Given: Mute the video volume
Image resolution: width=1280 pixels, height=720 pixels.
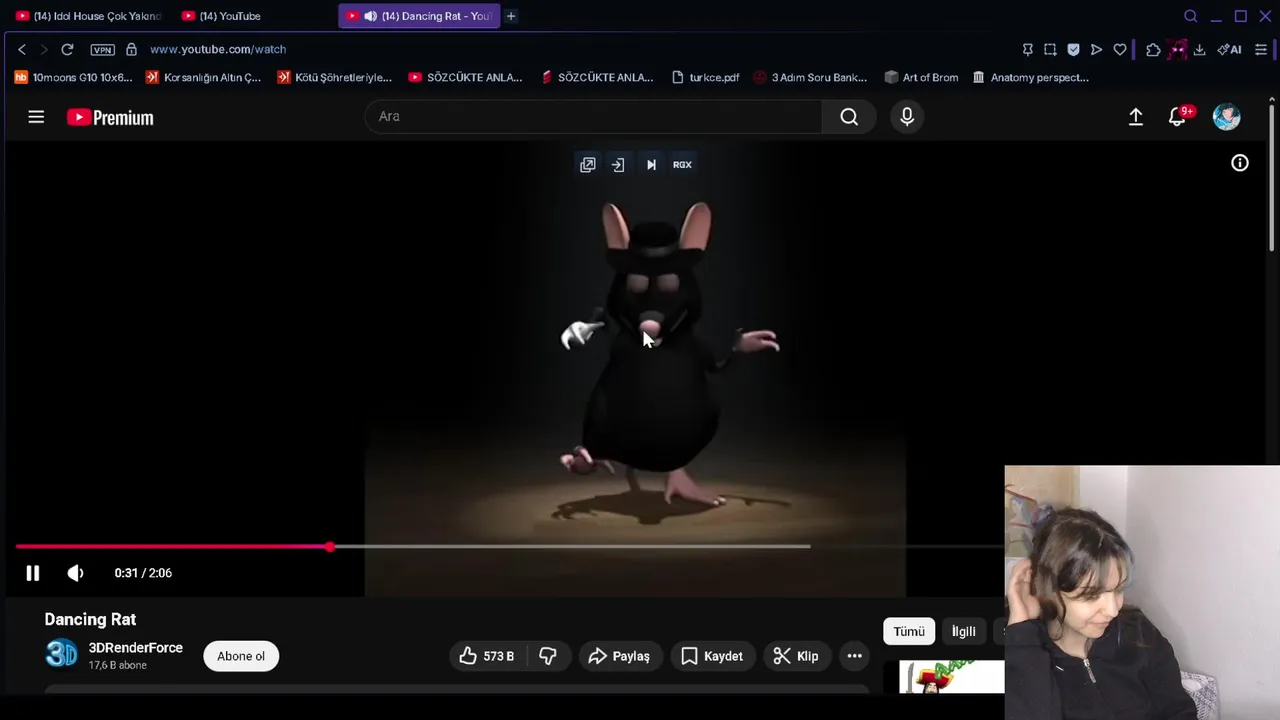Looking at the screenshot, I should click(75, 573).
